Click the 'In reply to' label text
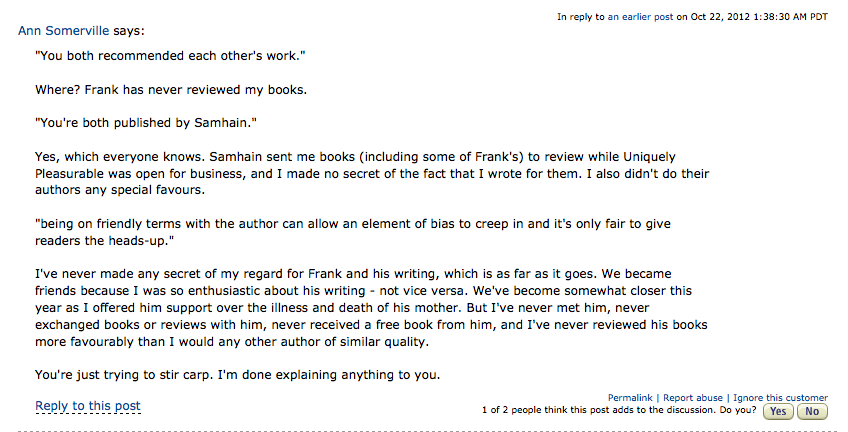 [x=581, y=17]
